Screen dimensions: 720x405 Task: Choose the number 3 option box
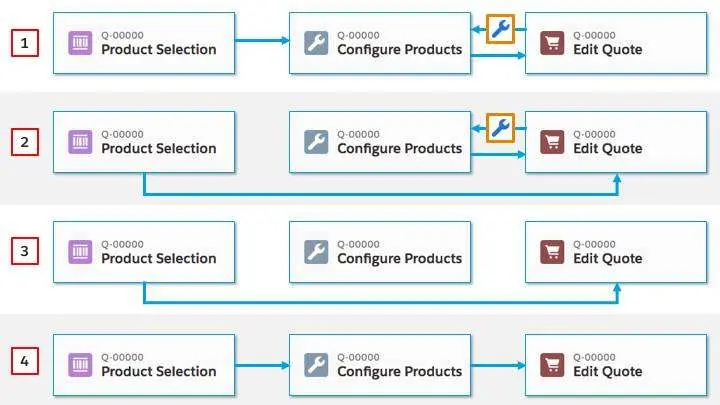click(x=25, y=251)
